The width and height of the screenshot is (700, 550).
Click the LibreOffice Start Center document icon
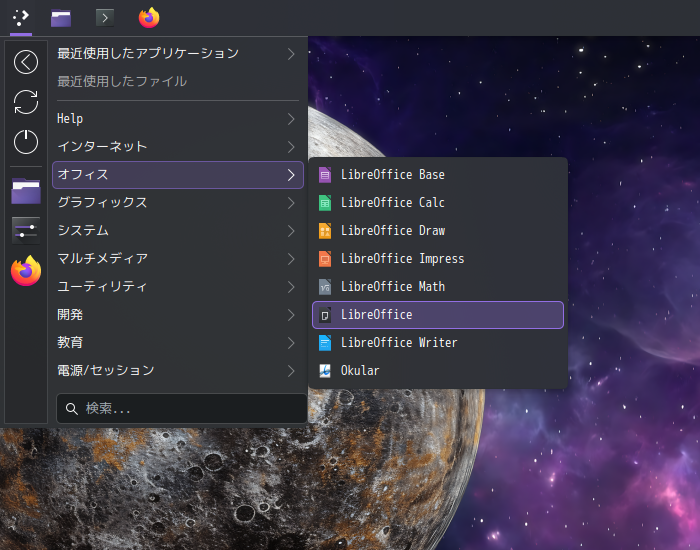(325, 315)
